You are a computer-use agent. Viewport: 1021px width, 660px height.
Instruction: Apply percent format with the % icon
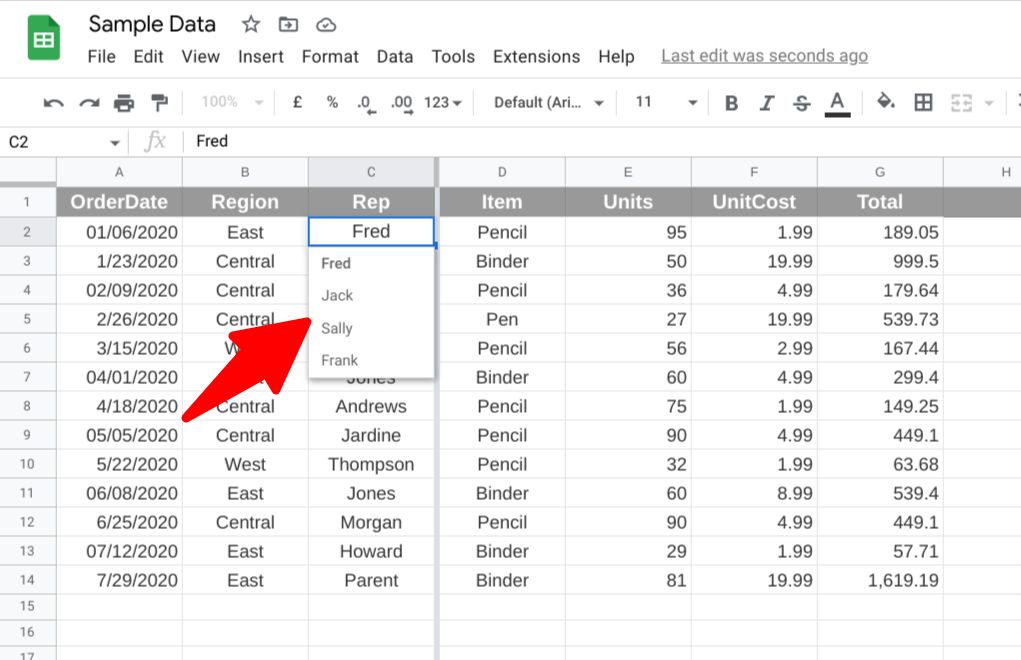click(331, 101)
